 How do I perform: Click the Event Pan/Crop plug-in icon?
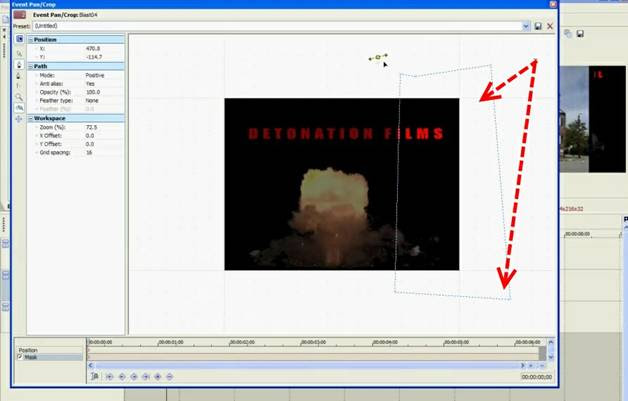tap(20, 15)
